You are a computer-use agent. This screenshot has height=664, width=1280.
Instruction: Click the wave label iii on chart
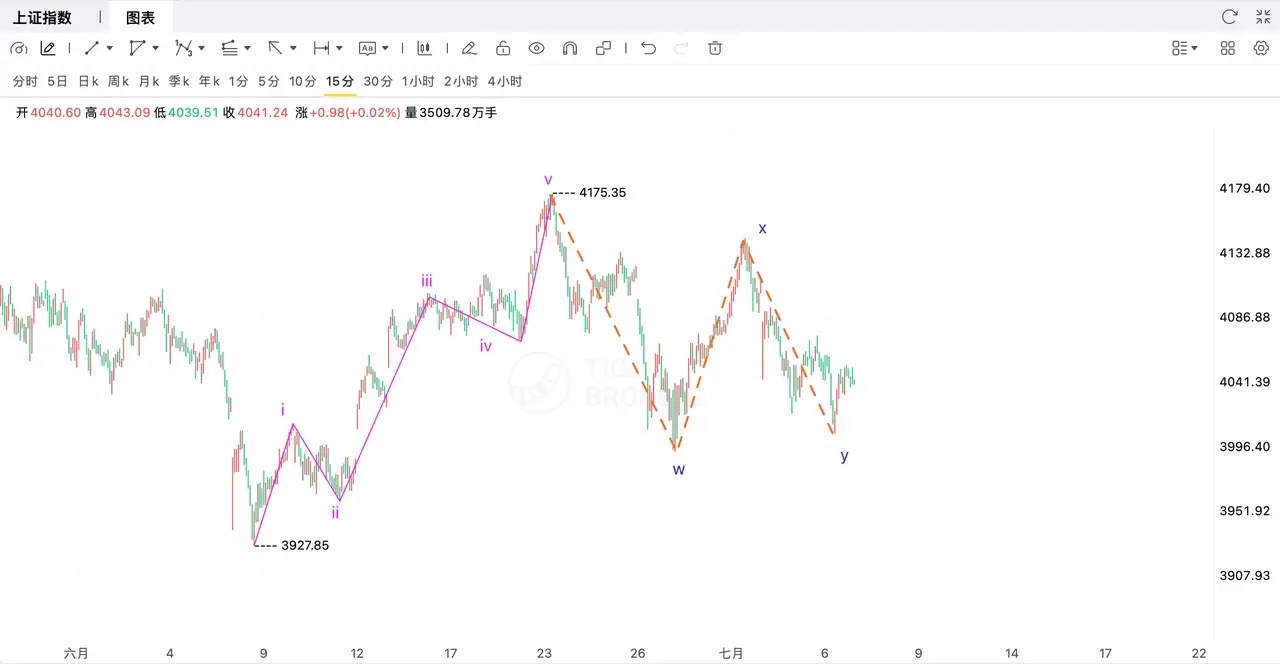pyautogui.click(x=427, y=281)
